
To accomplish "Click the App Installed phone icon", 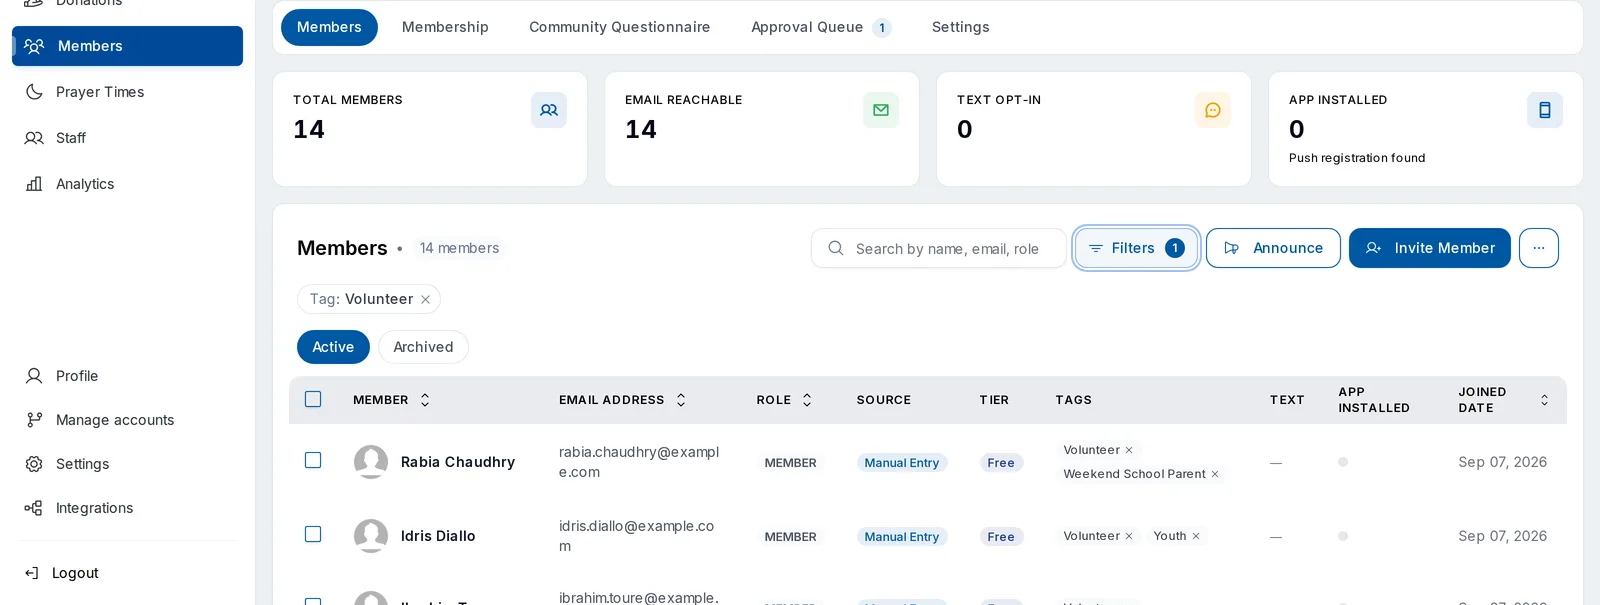I will tap(1545, 110).
